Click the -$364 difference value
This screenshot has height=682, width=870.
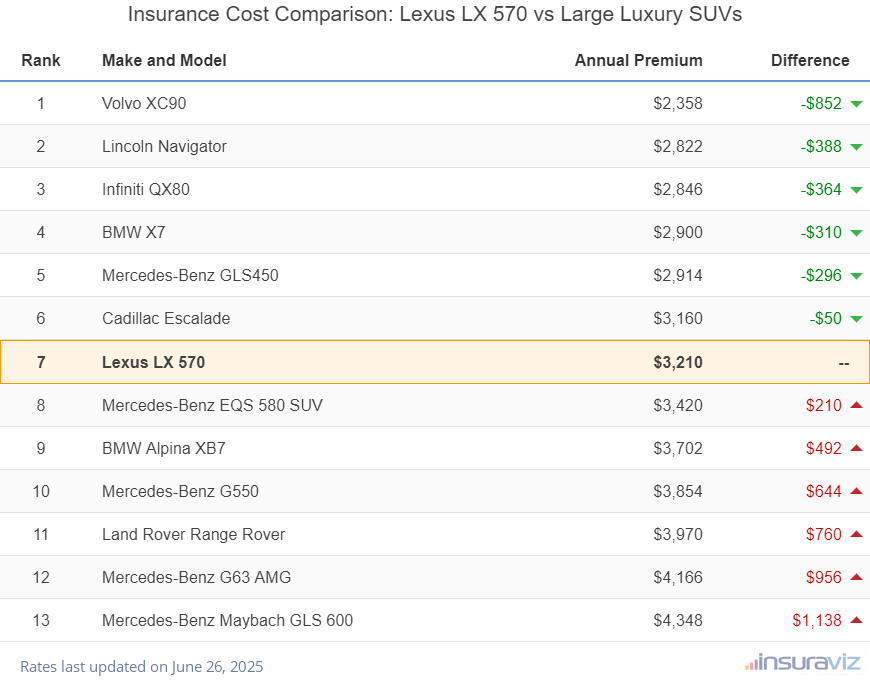[x=821, y=189]
